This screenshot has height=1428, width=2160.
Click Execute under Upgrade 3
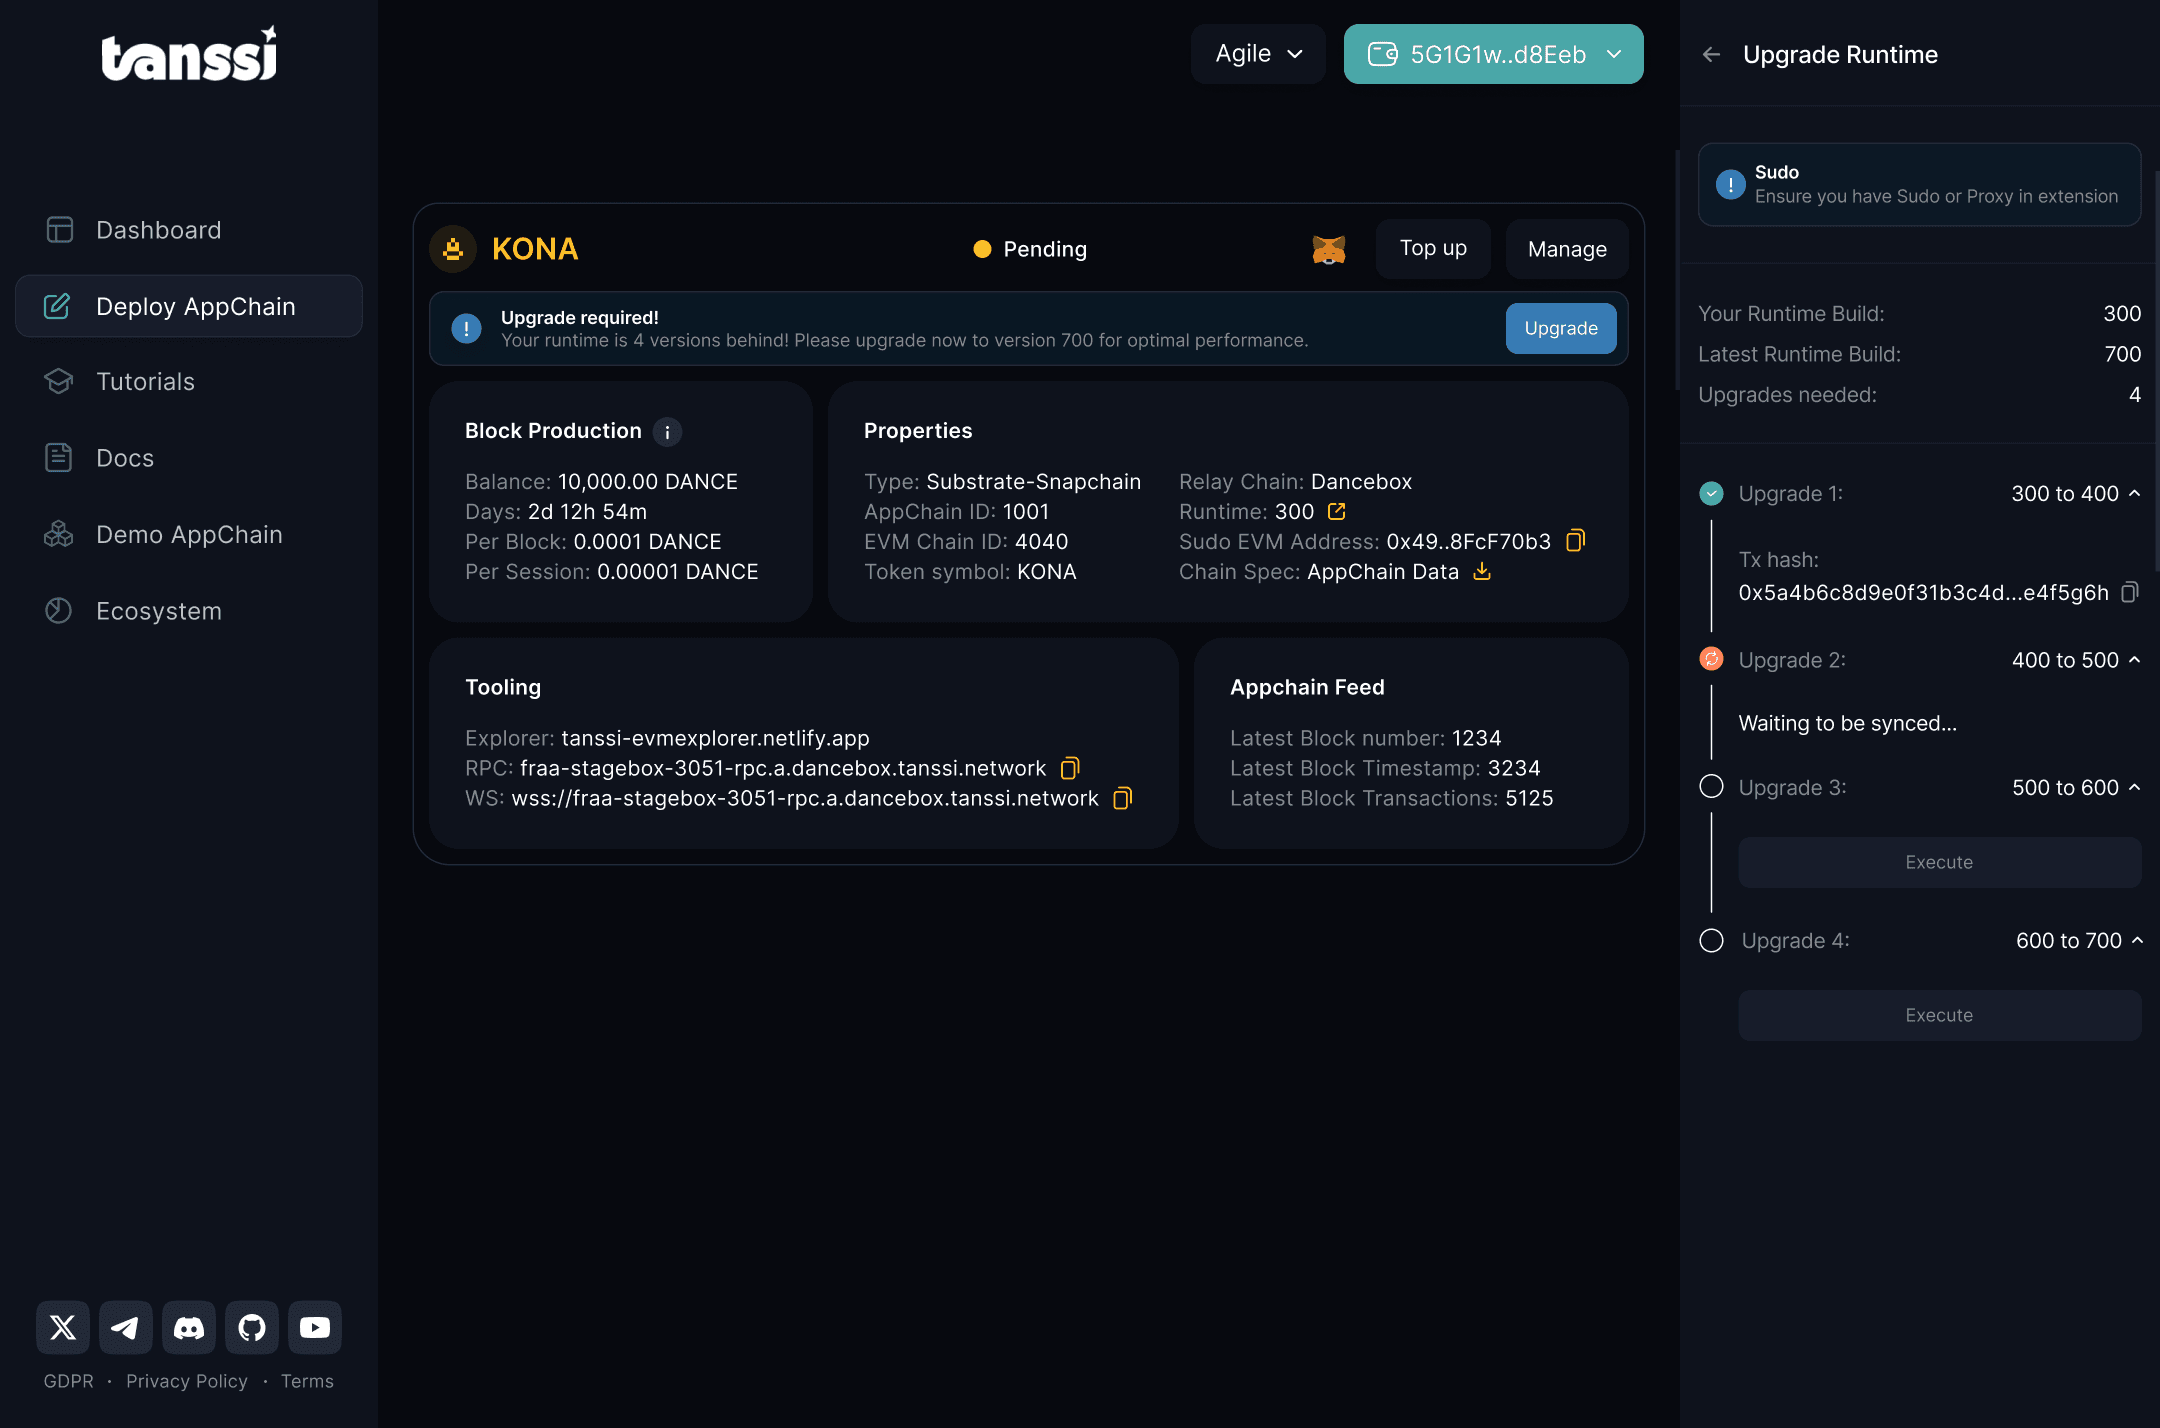click(1939, 862)
